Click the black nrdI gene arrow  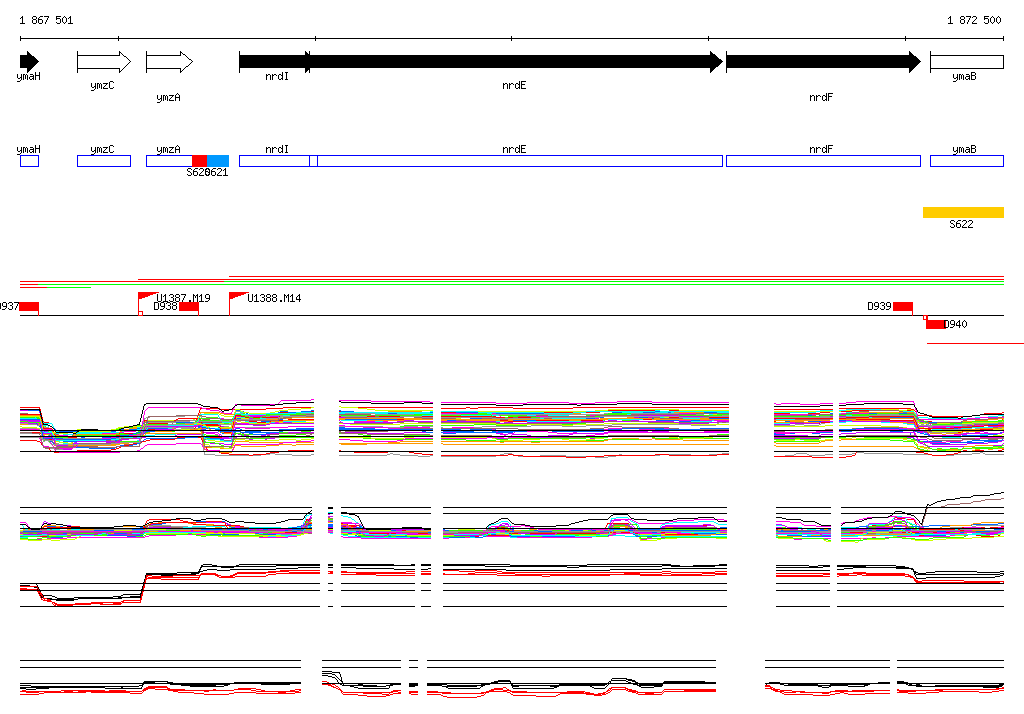click(274, 62)
